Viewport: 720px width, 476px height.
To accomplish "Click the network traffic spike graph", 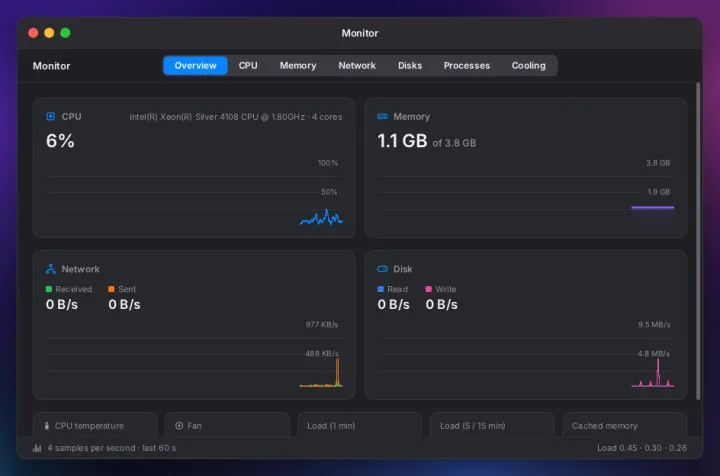I will tap(321, 373).
